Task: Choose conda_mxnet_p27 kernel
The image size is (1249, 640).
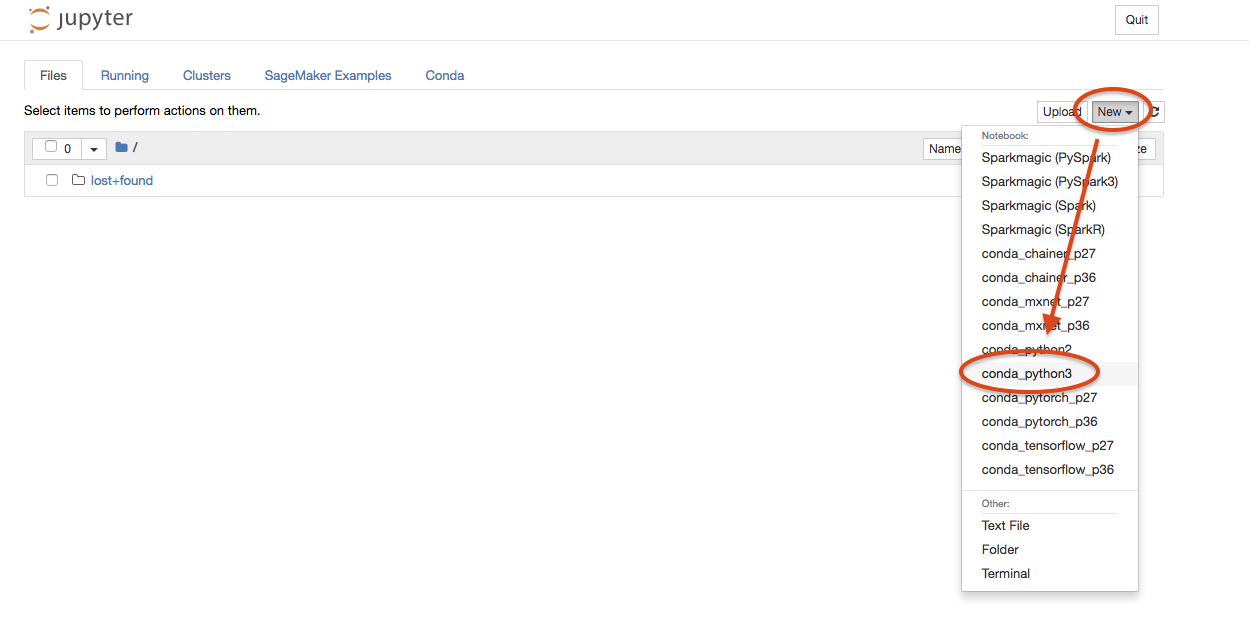Action: (1050, 301)
